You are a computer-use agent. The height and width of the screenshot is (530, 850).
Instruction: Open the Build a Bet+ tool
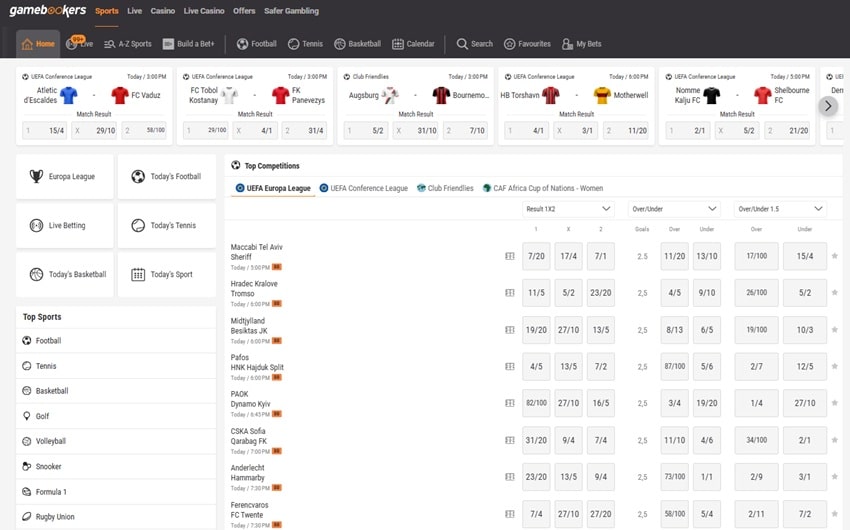point(189,44)
